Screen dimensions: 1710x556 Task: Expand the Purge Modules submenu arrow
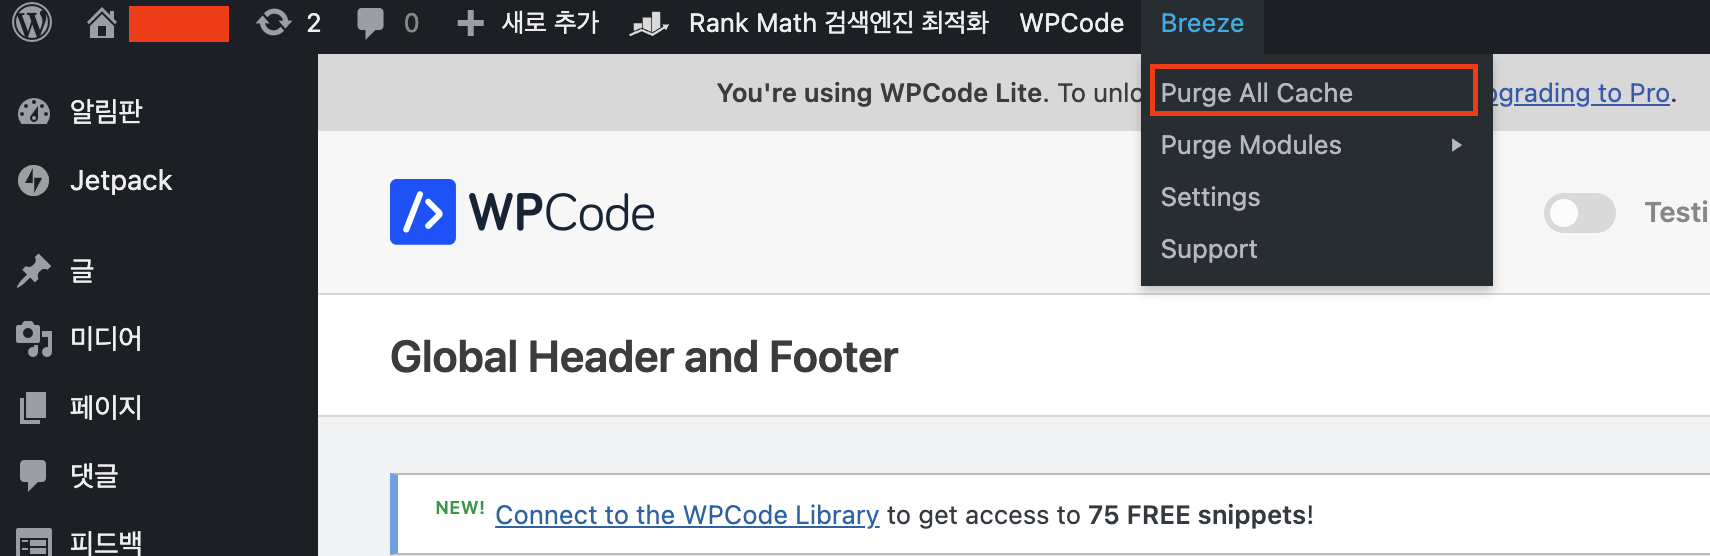pos(1456,145)
